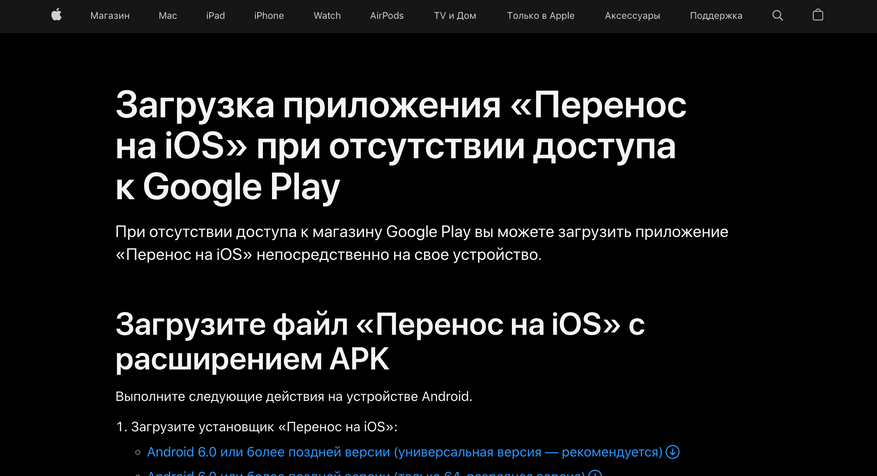Select iPad in the navigation bar
The image size is (877, 476).
pyautogui.click(x=215, y=16)
